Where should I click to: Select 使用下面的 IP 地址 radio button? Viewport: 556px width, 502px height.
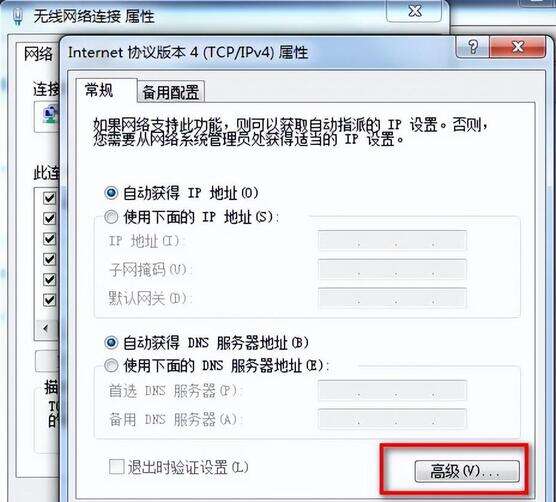111,217
